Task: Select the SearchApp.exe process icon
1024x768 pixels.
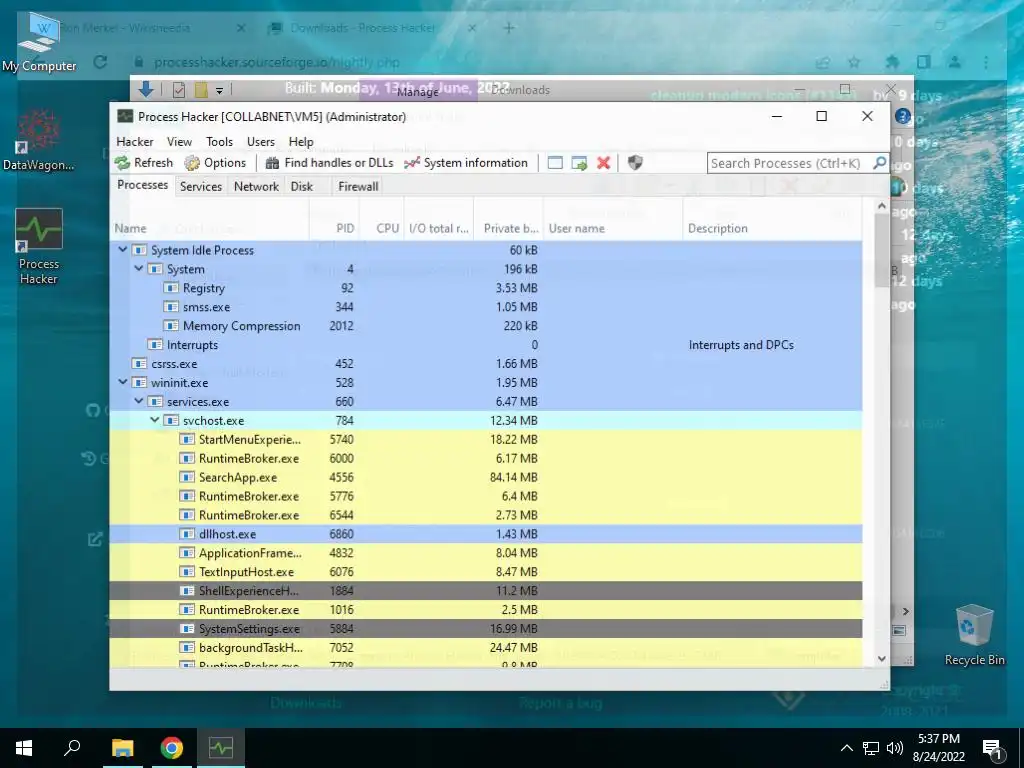Action: click(x=187, y=477)
